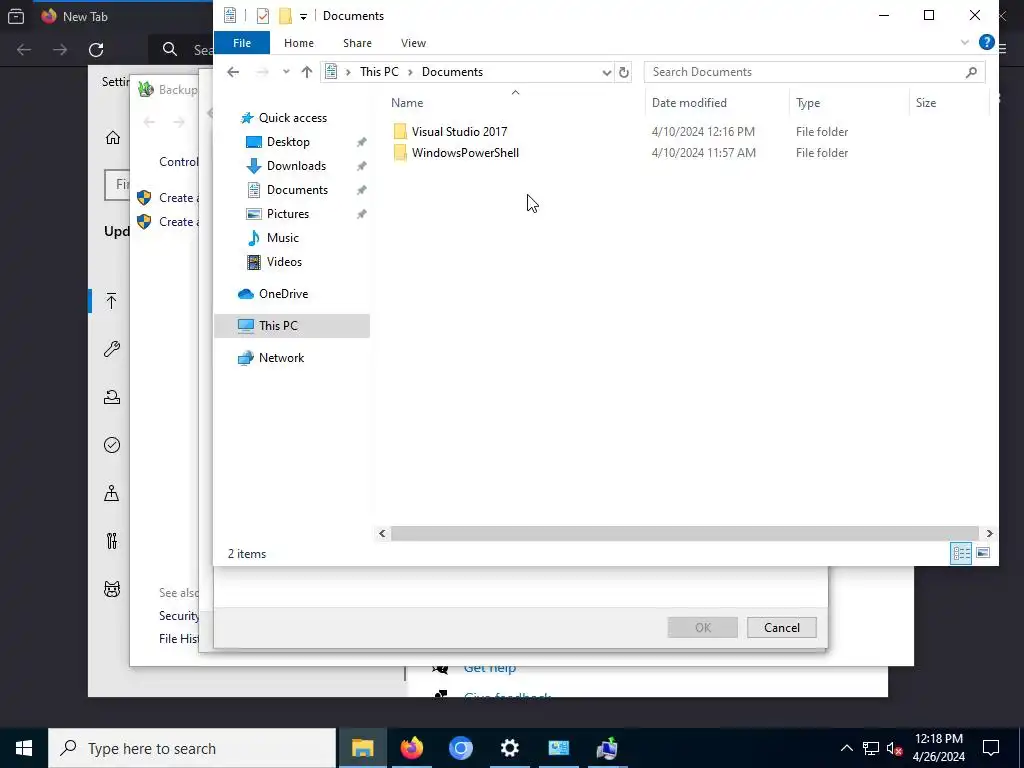Image resolution: width=1024 pixels, height=768 pixels.
Task: Click This PC in address breadcrumb
Action: click(379, 72)
